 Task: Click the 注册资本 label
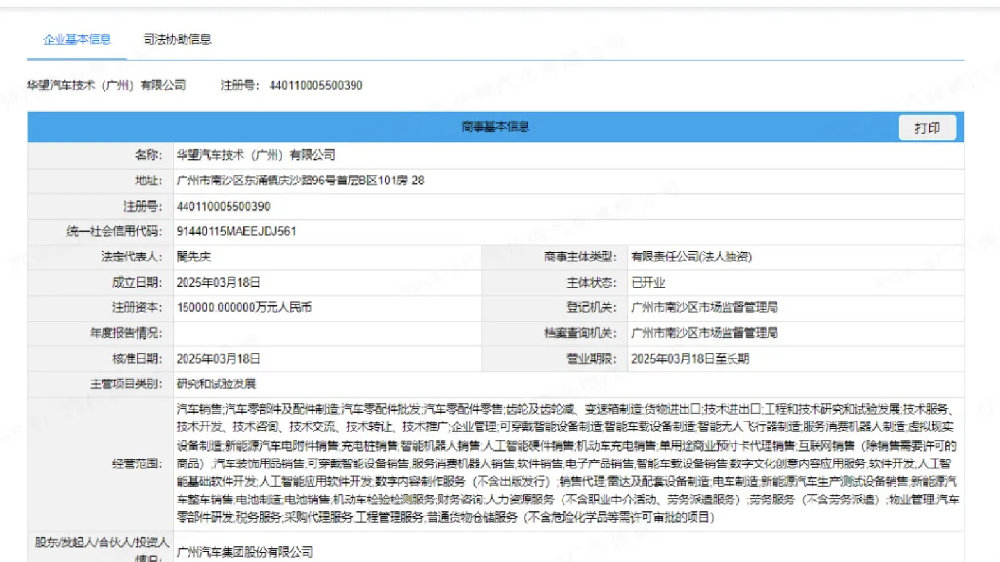(137, 307)
